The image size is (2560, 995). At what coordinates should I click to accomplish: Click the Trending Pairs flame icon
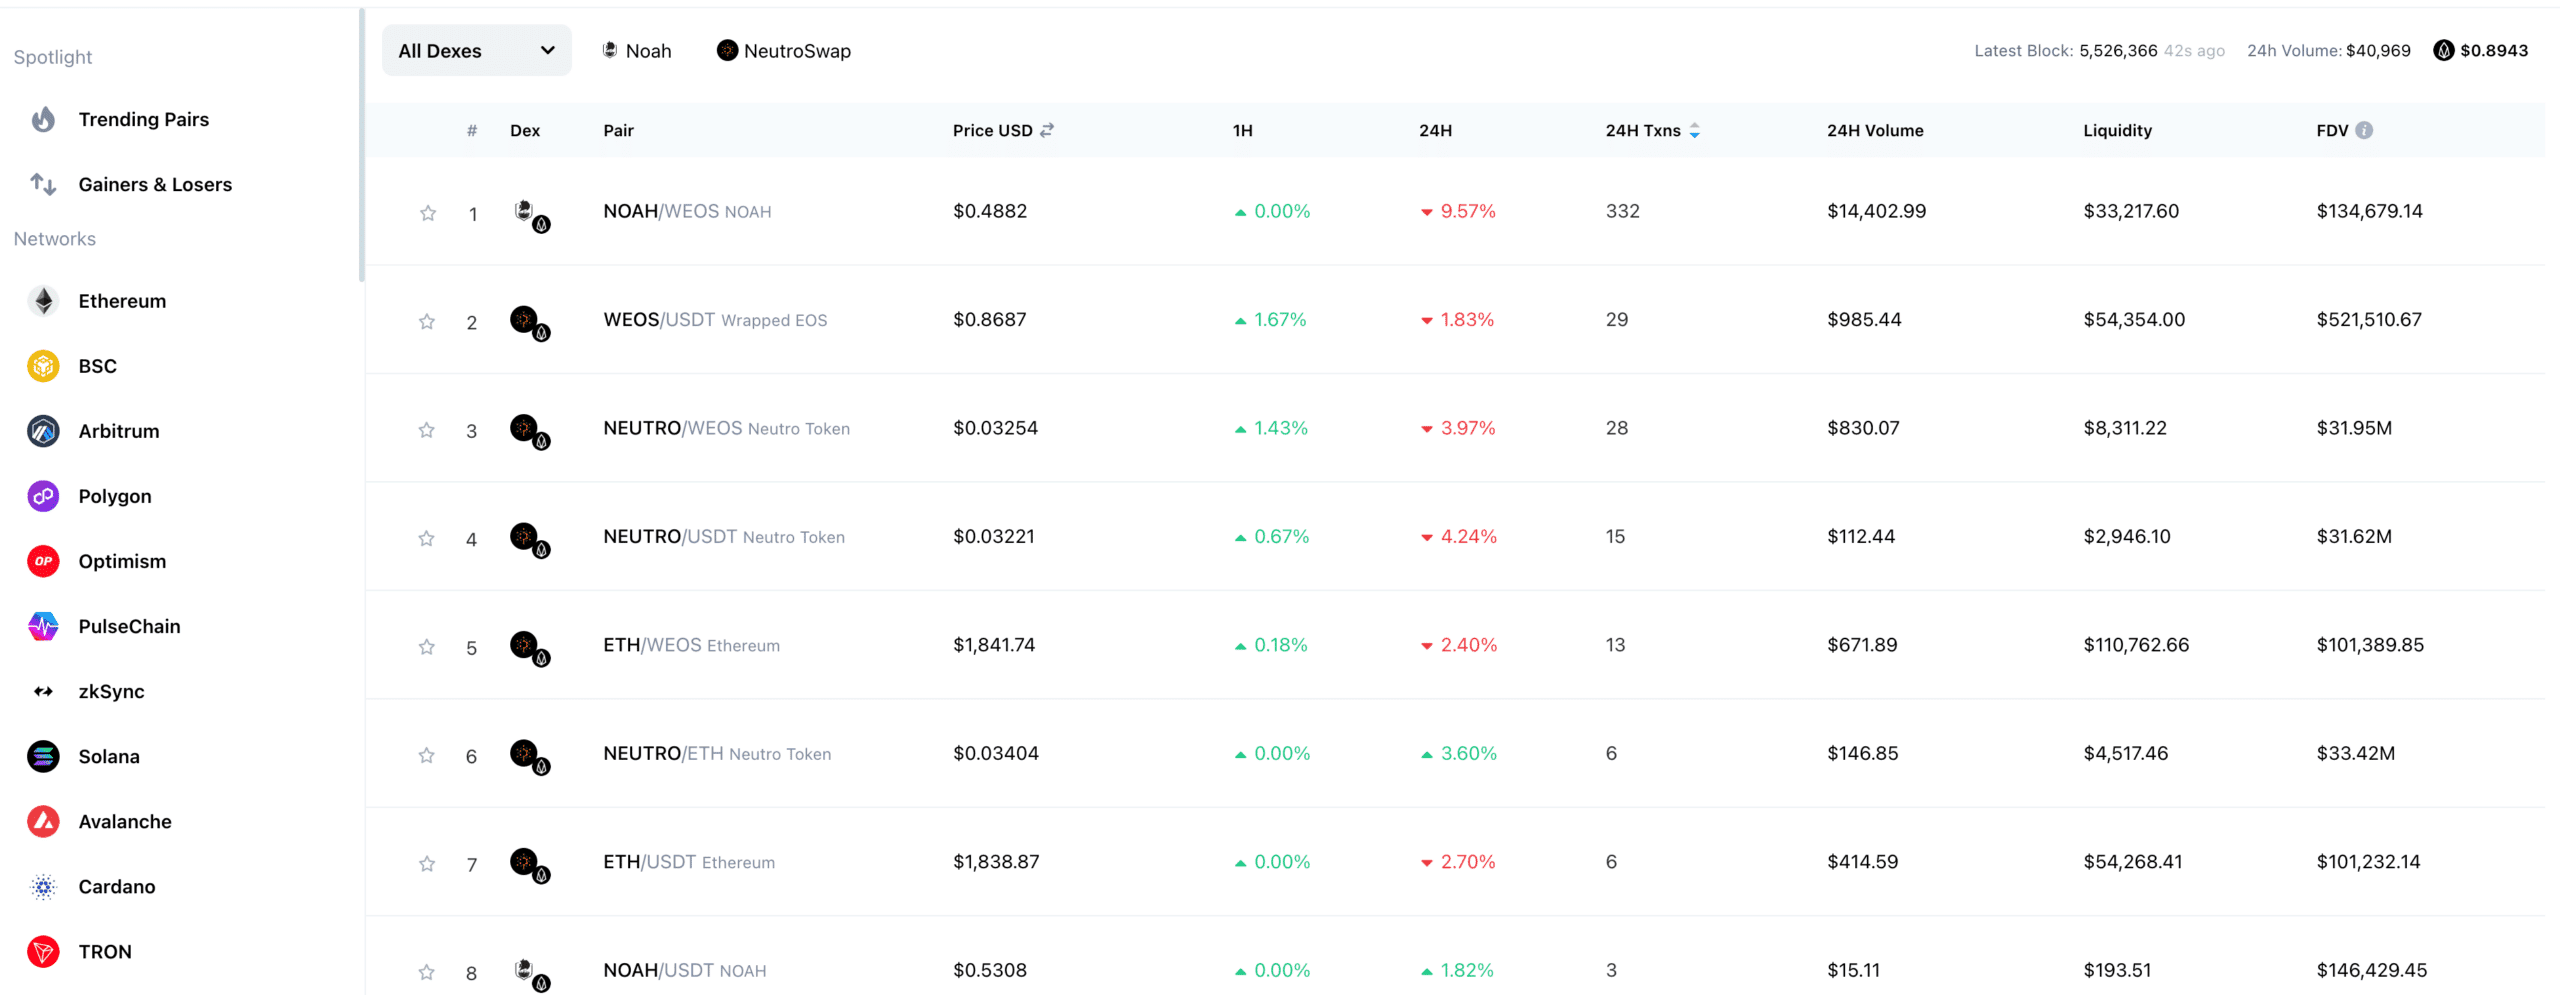coord(43,120)
